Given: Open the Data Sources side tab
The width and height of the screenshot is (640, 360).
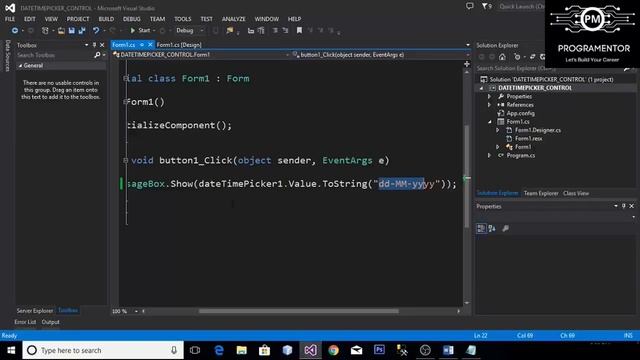Looking at the screenshot, I should pos(7,56).
